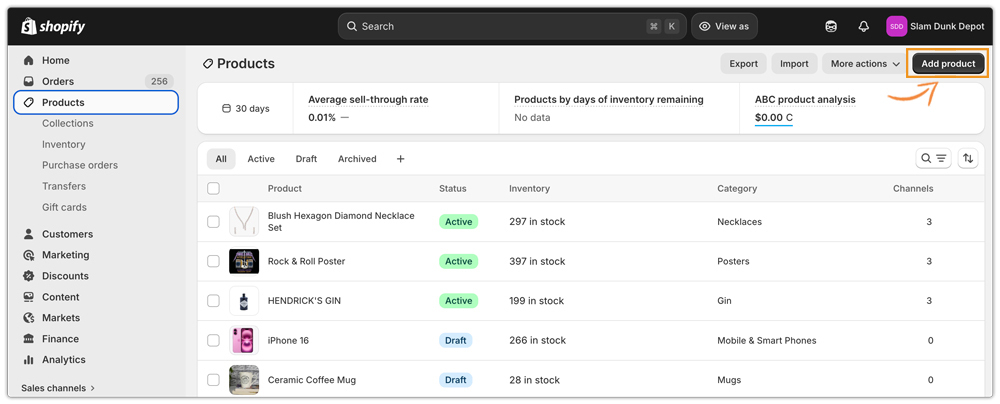This screenshot has height=404, width=1000.
Task: Open the iPhone 16 thumbnail
Action: tap(244, 340)
